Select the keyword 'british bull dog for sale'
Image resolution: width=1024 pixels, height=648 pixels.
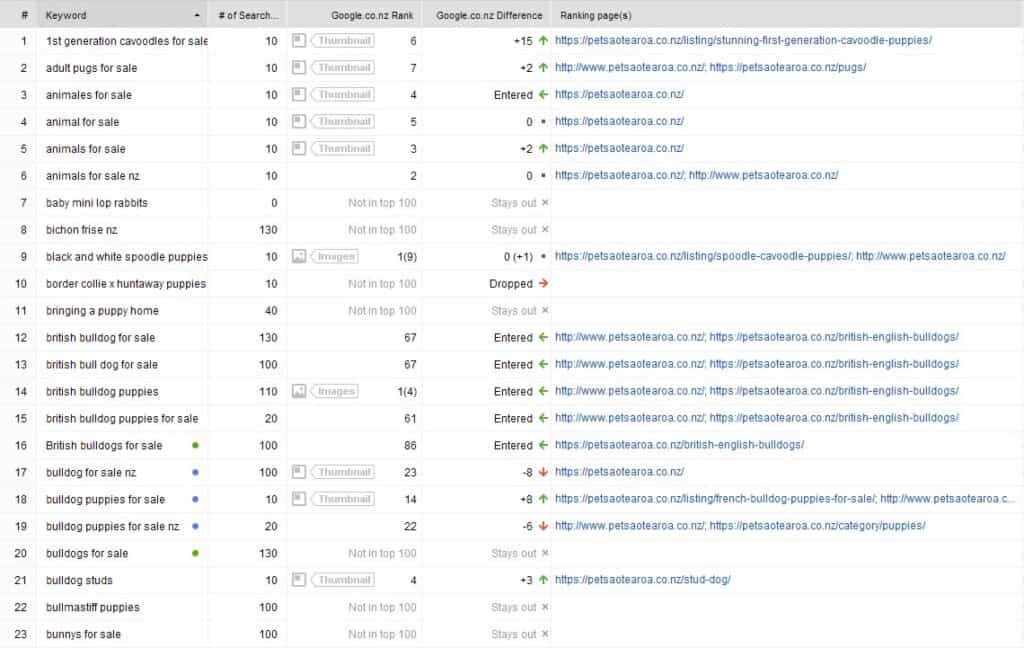[102, 364]
